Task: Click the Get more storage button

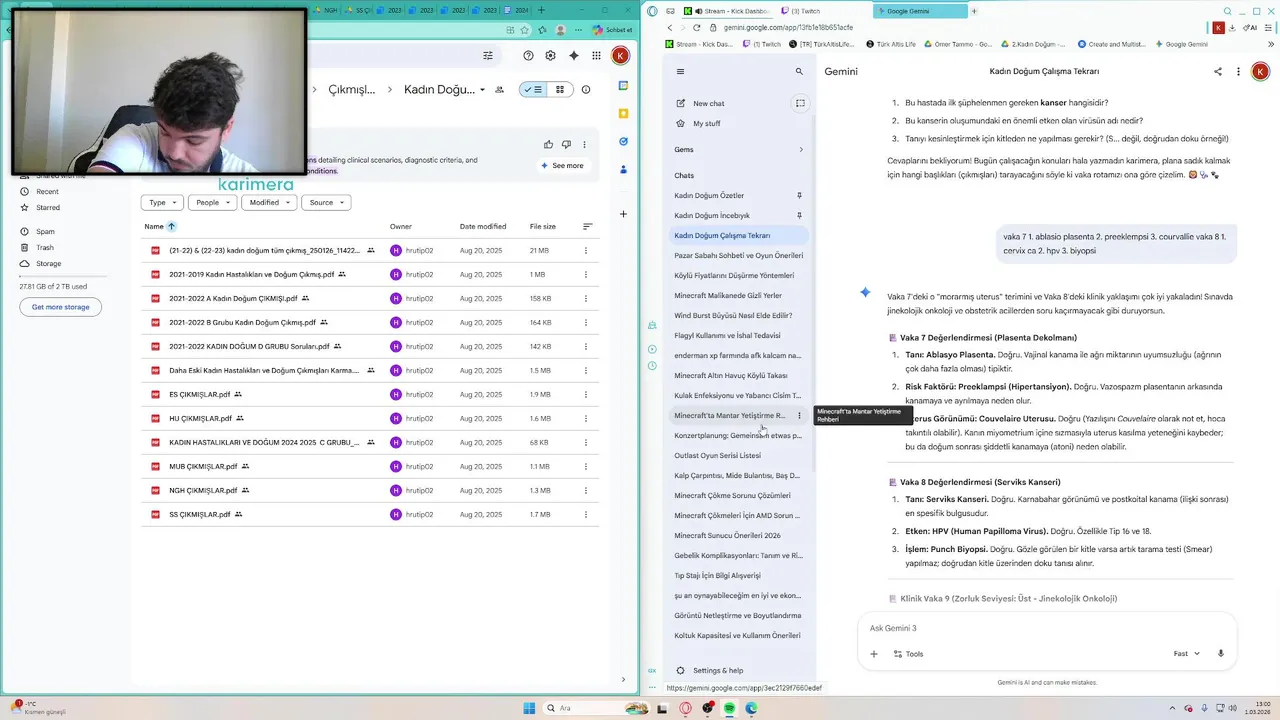Action: pyautogui.click(x=60, y=307)
